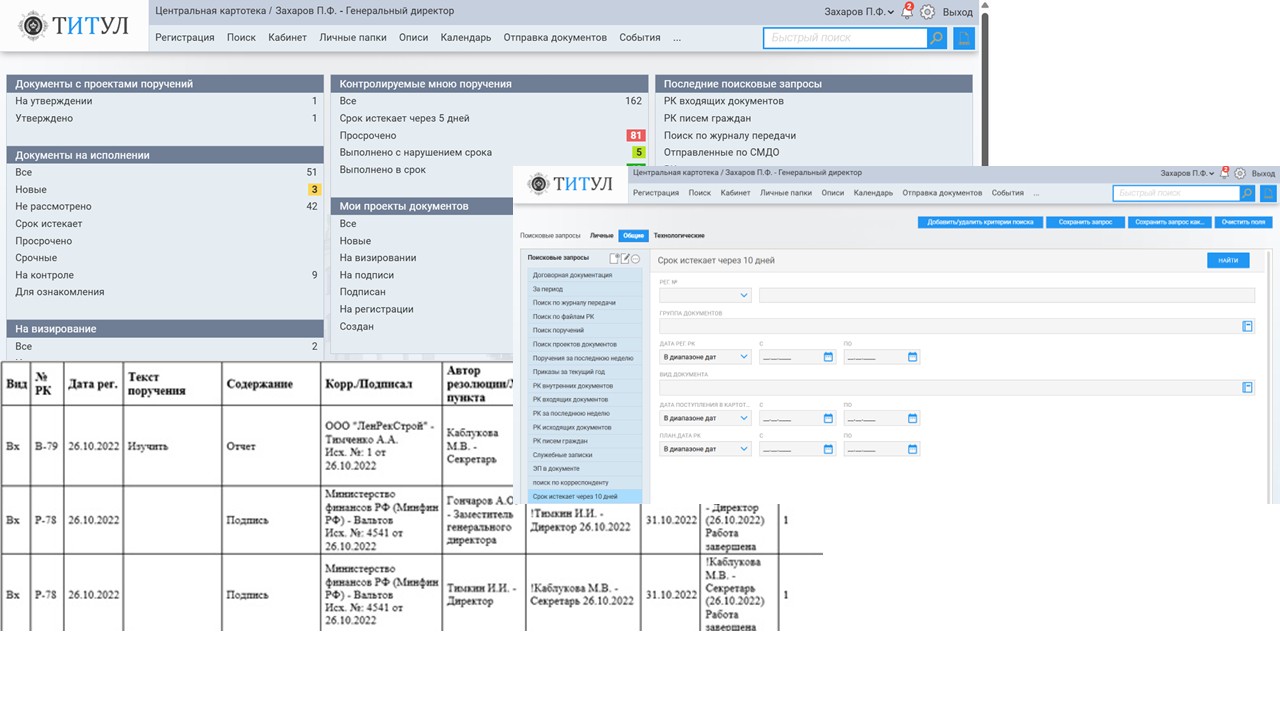The height and width of the screenshot is (720, 1280).
Task: Click the blue document icon beside main search
Action: tap(963, 38)
